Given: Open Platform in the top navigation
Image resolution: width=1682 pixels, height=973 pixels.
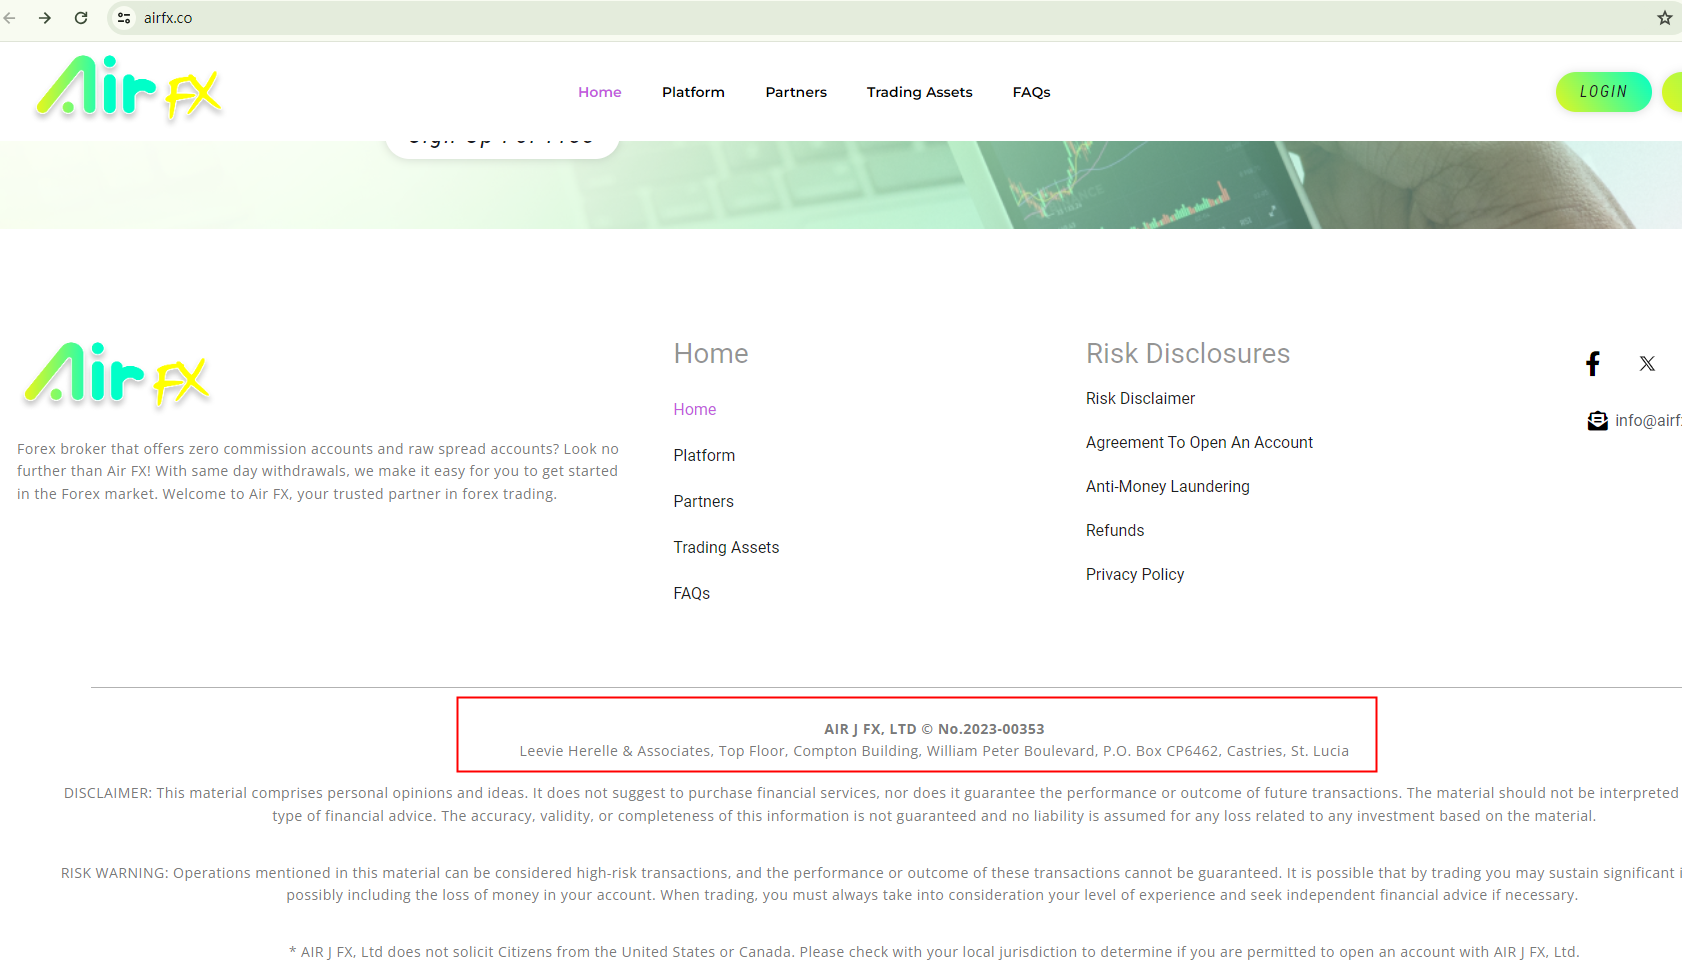Looking at the screenshot, I should tap(693, 92).
